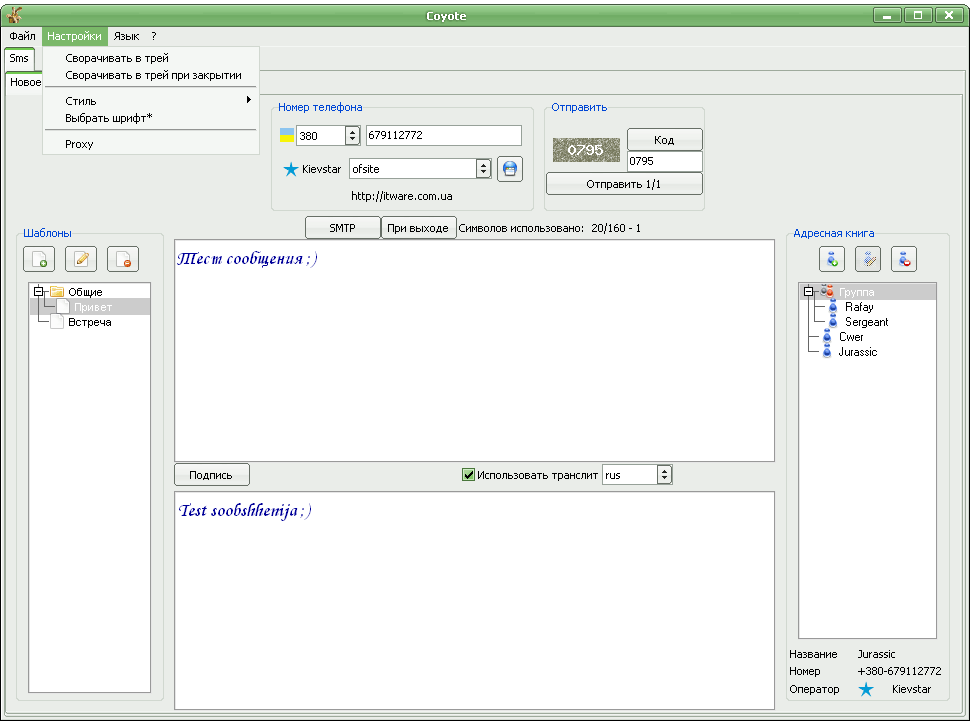Click the edit template pencil icon
The image size is (970, 721).
(x=81, y=260)
